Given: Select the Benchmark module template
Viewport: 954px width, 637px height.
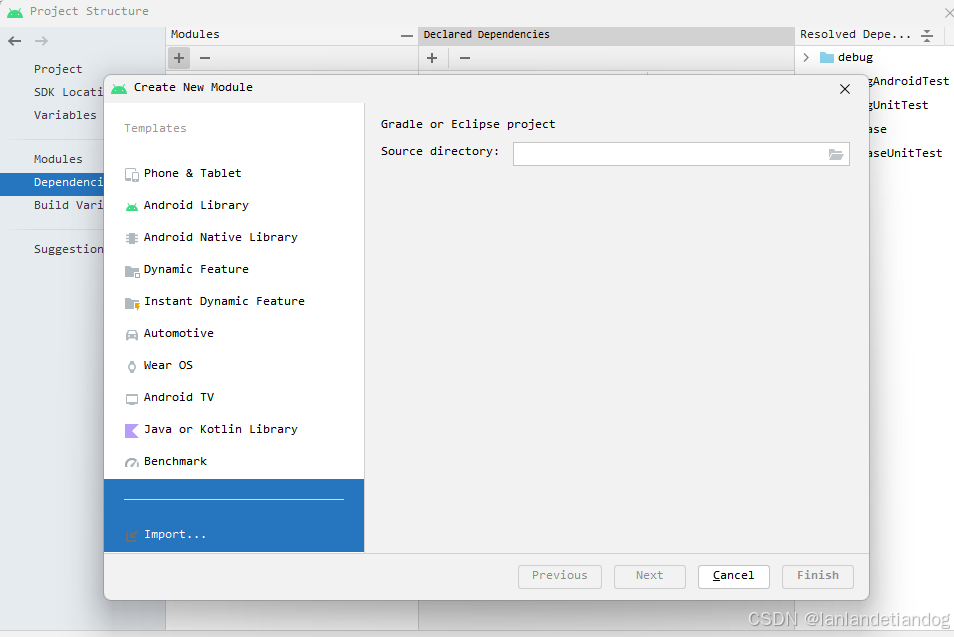Looking at the screenshot, I should [x=175, y=461].
